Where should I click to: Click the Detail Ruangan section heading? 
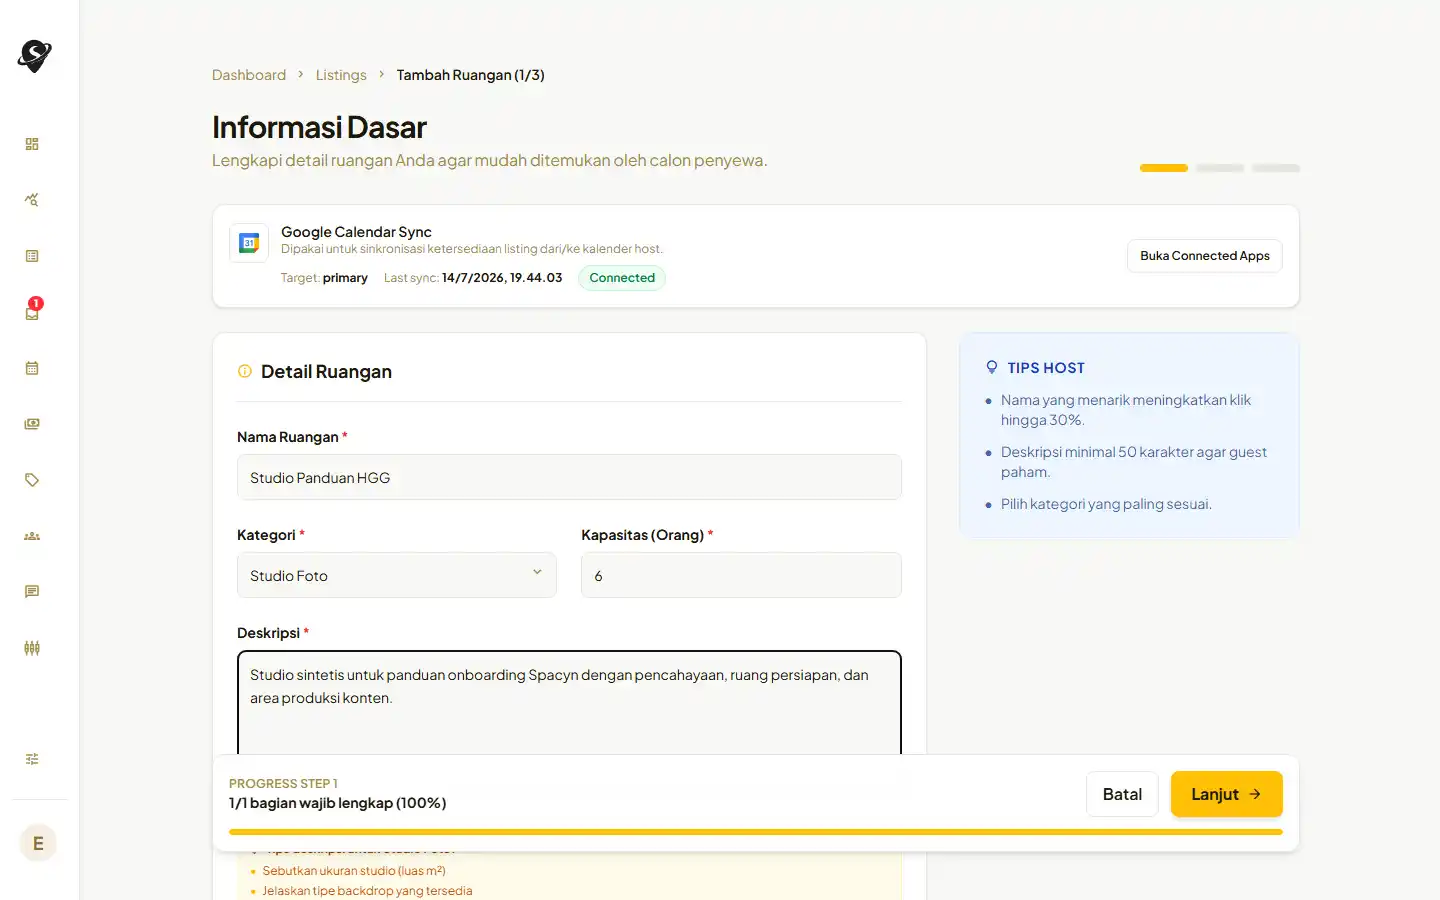(x=326, y=371)
